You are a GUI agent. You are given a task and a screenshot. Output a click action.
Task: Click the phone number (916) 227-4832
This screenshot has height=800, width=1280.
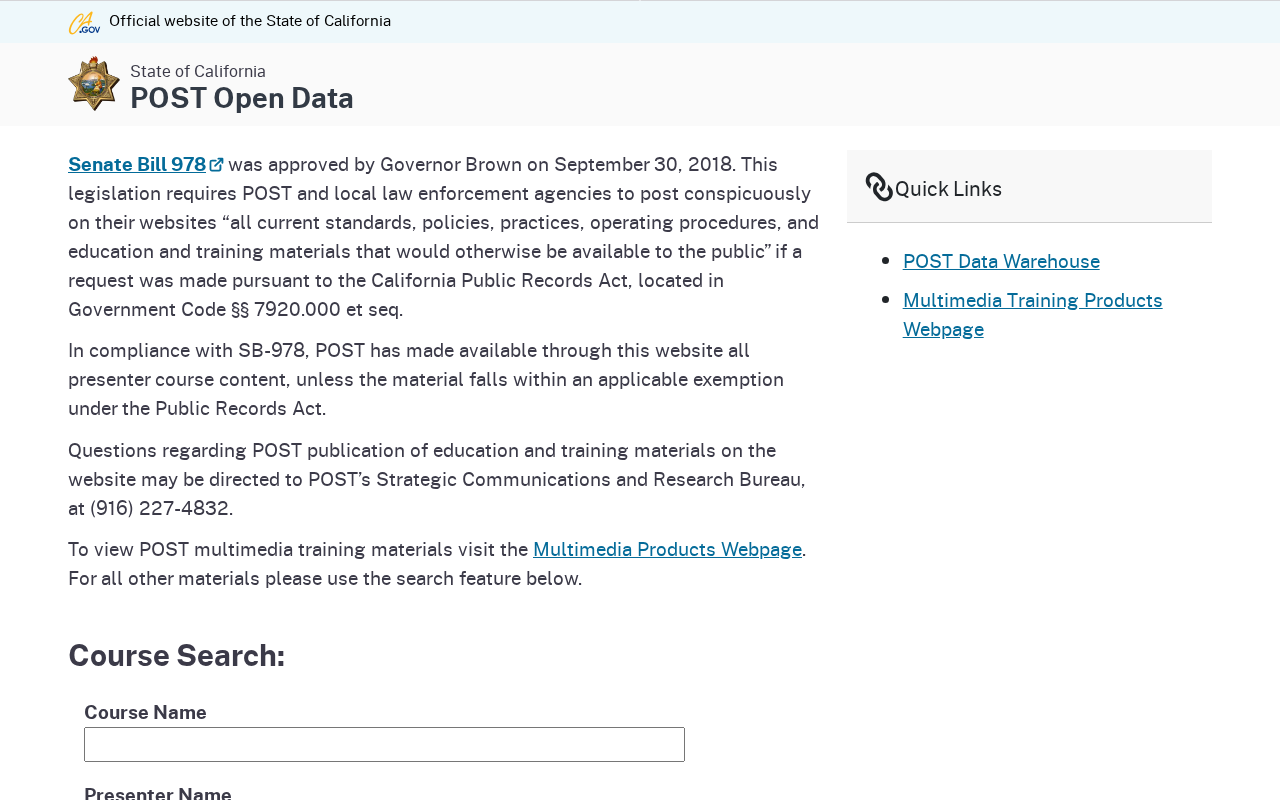[159, 508]
